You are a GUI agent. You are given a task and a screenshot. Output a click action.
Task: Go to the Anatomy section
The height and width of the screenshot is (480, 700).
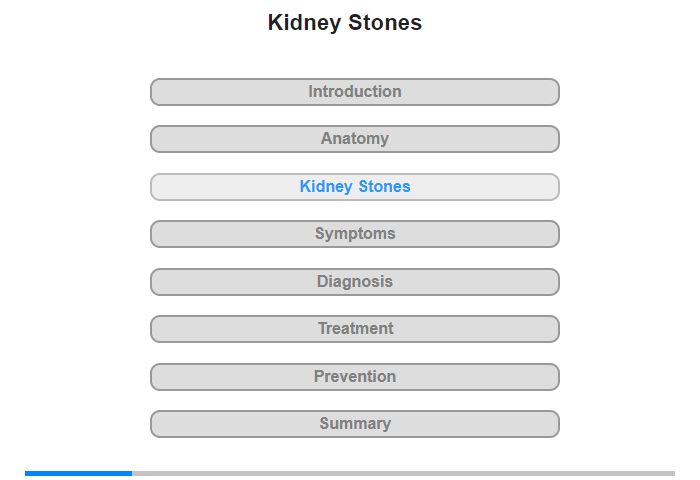coord(355,139)
